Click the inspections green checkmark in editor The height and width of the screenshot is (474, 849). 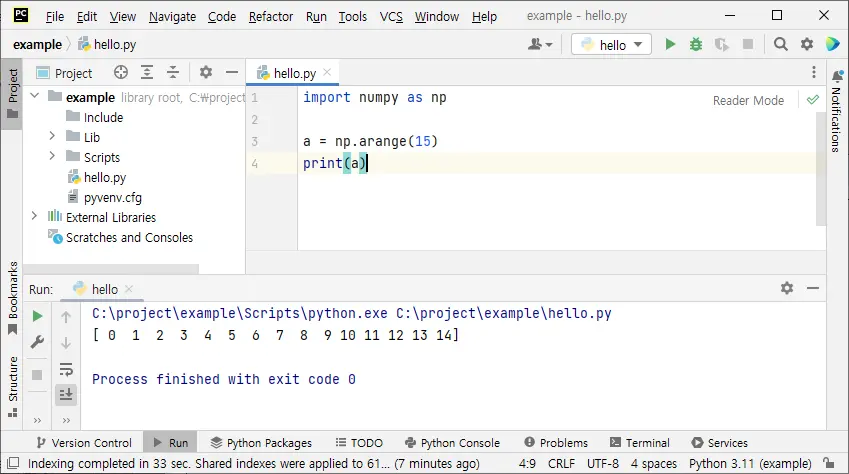pos(812,100)
